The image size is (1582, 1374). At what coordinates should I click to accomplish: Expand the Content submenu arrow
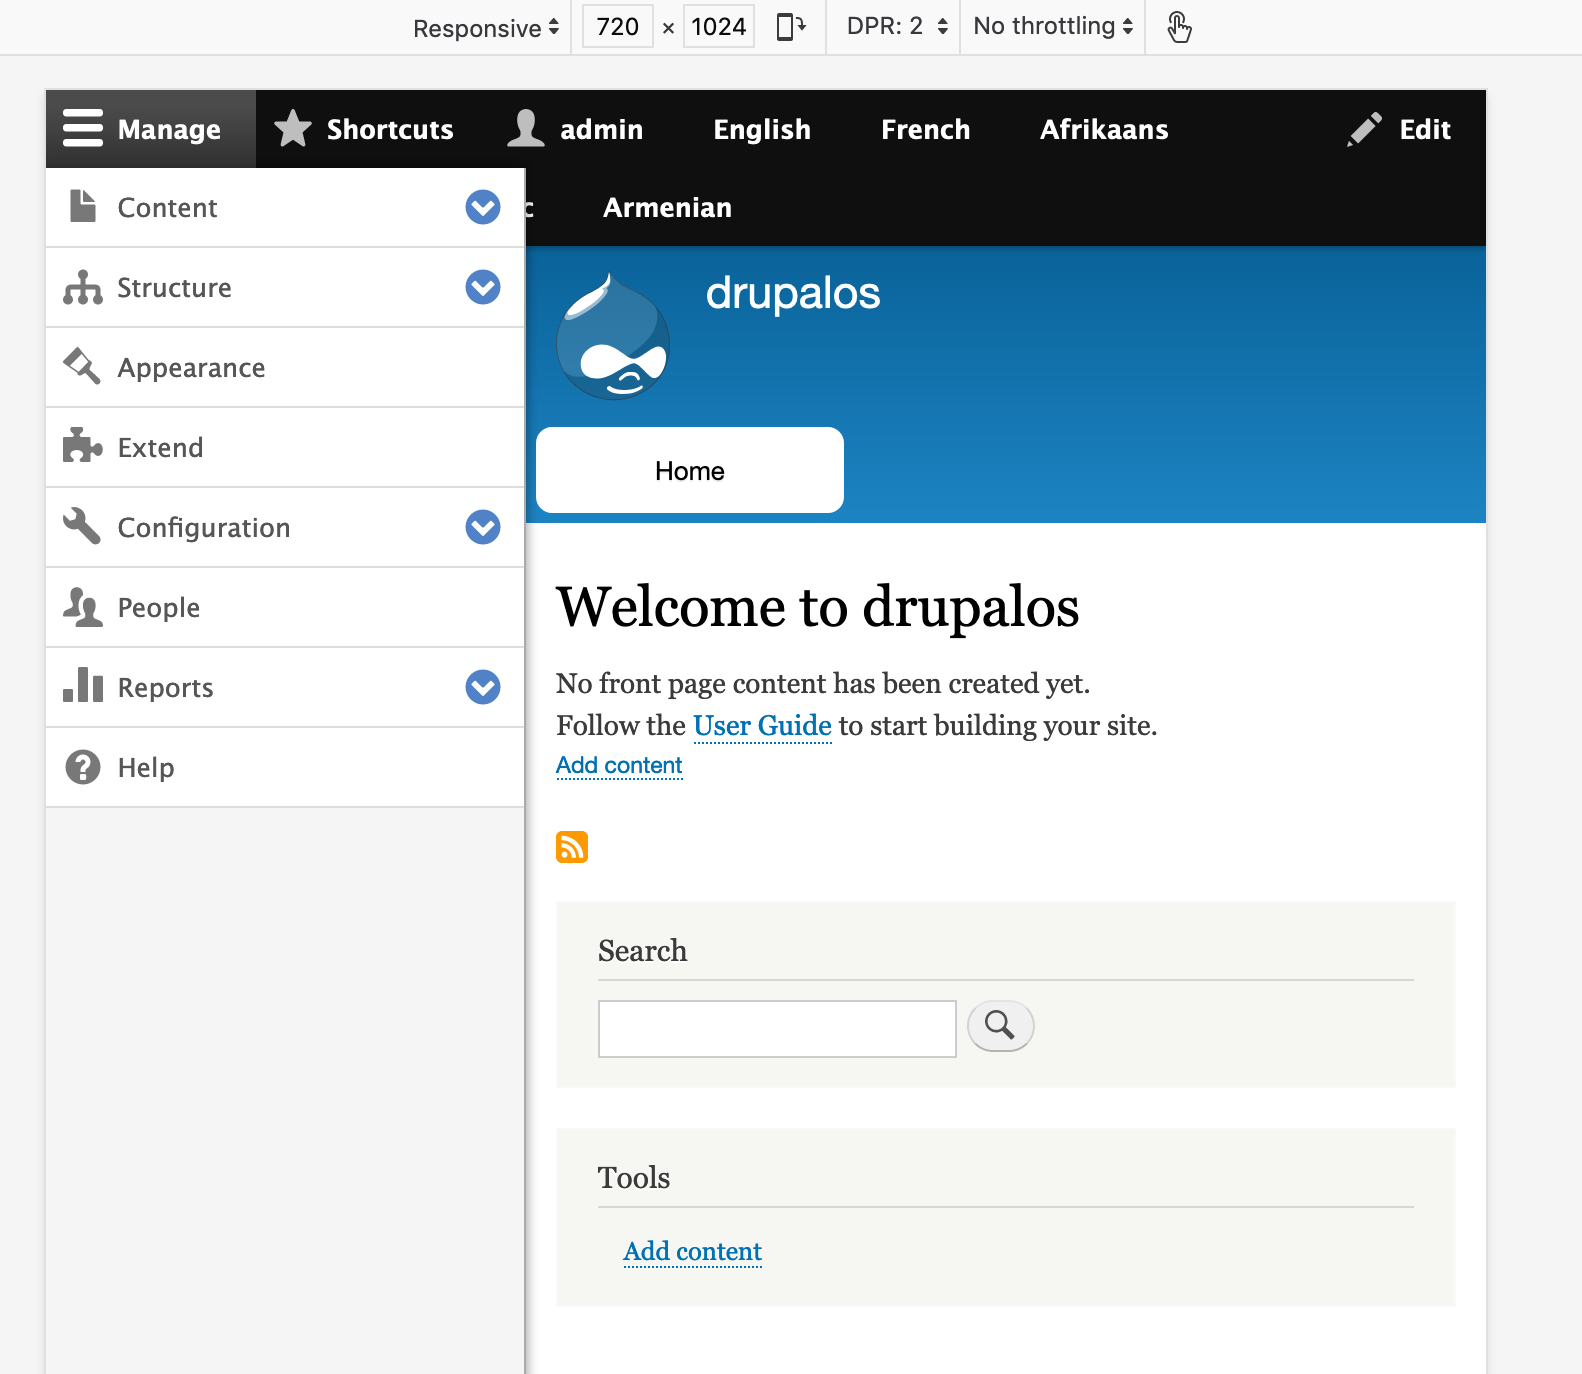point(483,207)
